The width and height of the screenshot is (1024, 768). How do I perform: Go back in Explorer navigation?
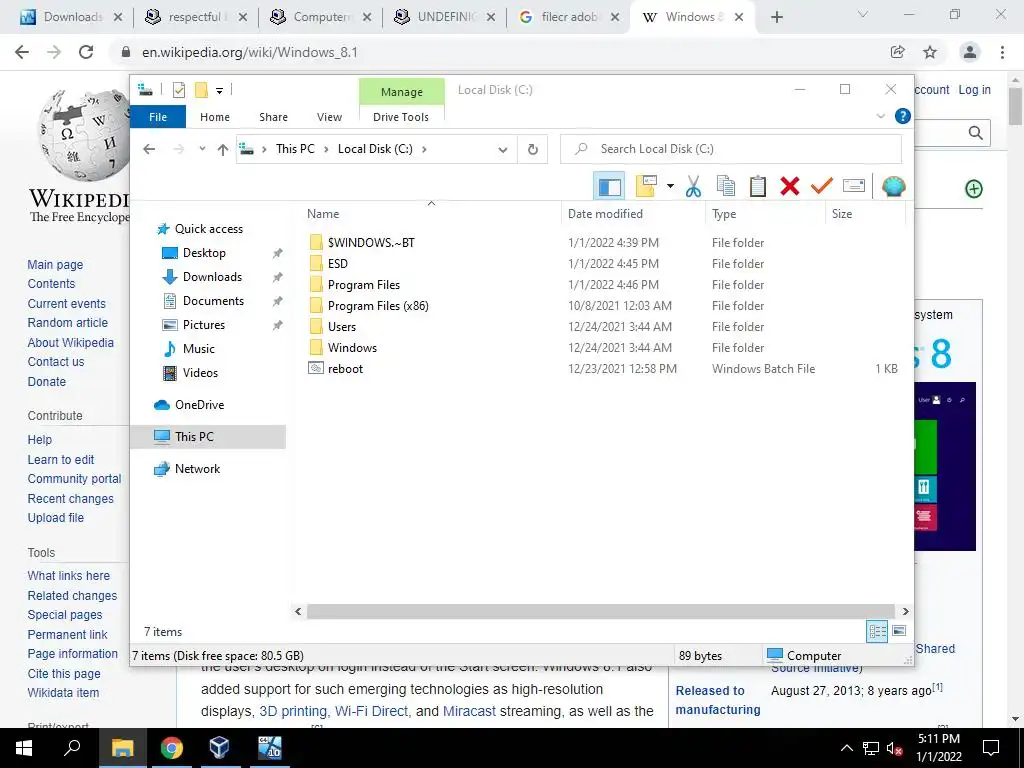point(149,150)
